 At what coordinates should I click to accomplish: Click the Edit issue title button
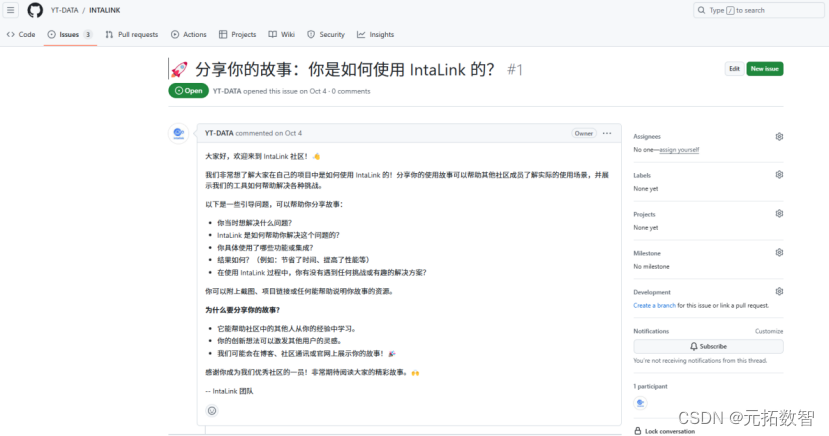(734, 69)
